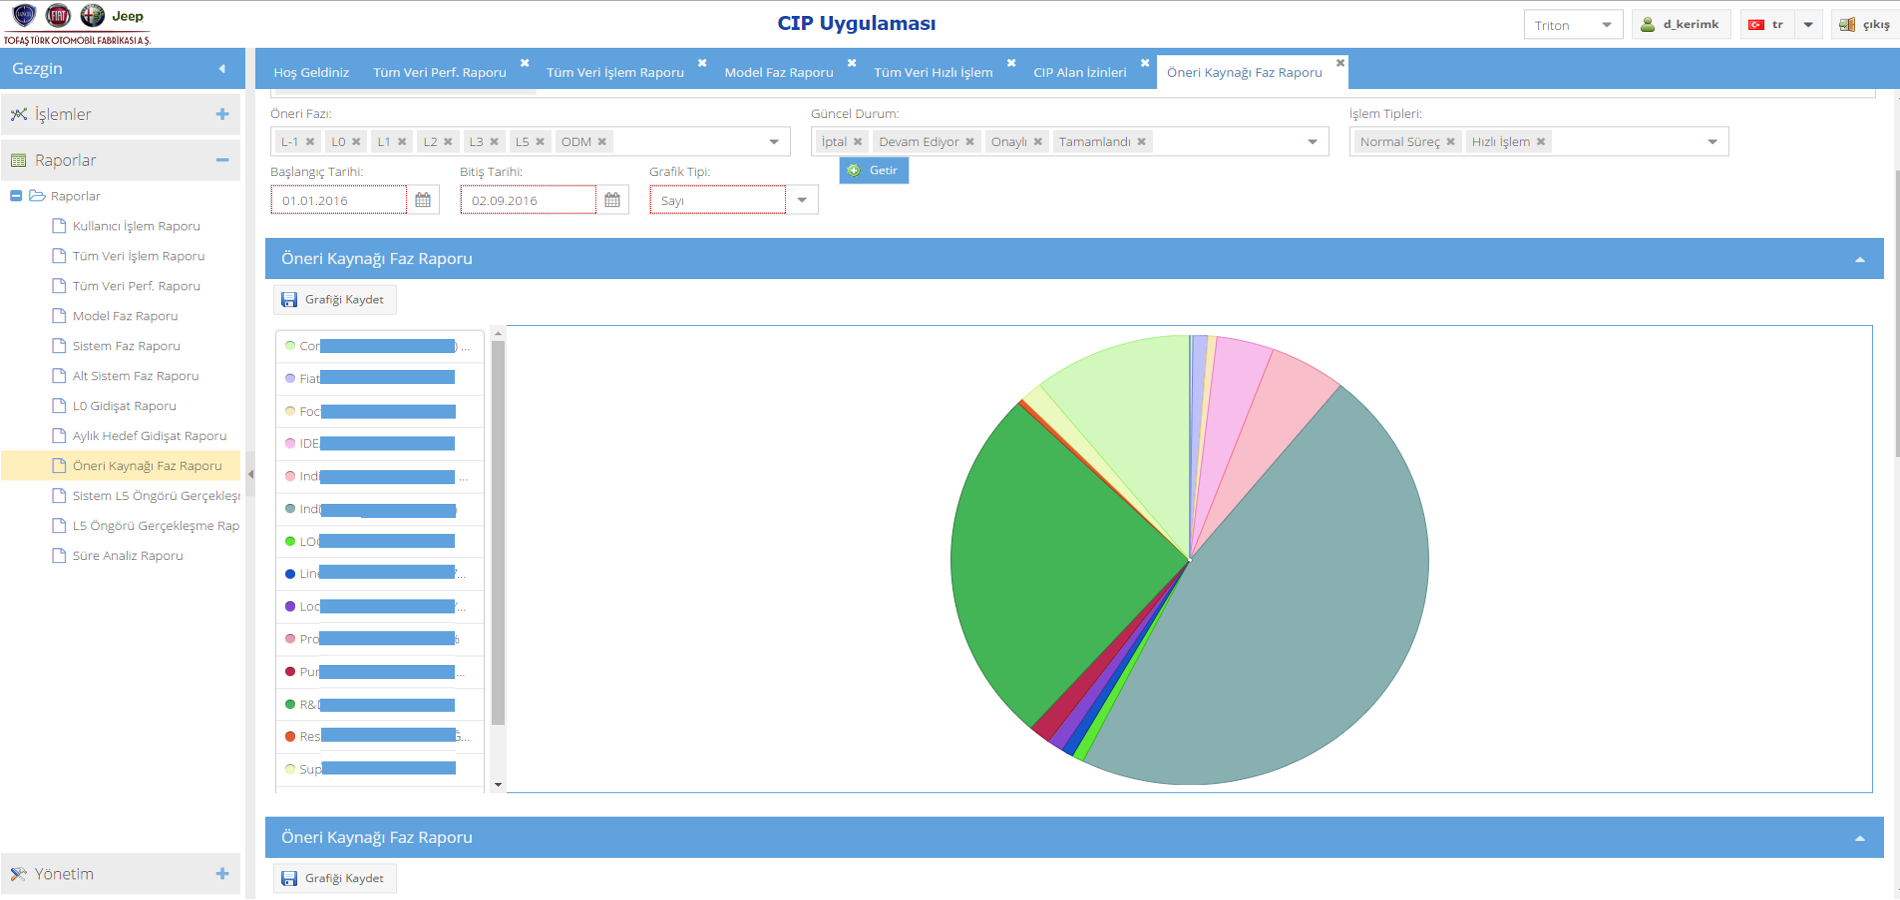The image size is (1900, 900).
Task: Remove L3 tag from Öneri Fazı
Action: click(x=494, y=142)
